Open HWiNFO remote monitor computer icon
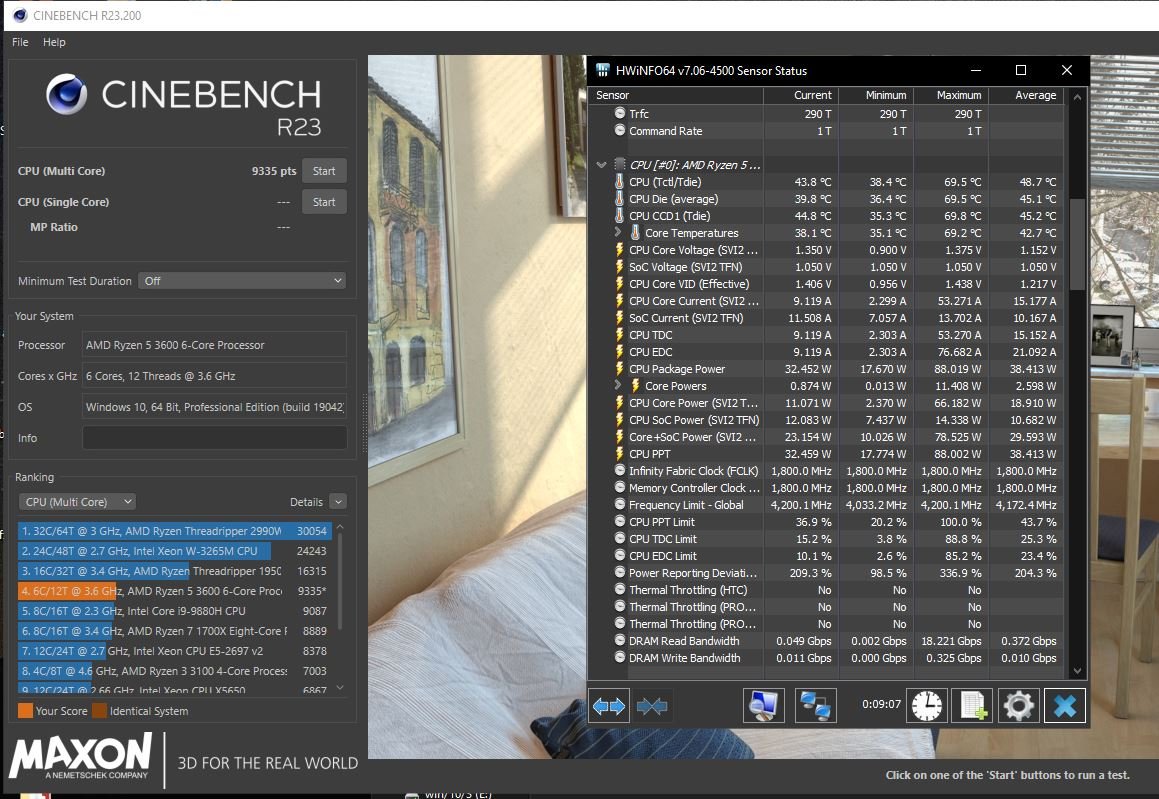Image resolution: width=1159 pixels, height=799 pixels. 764,706
